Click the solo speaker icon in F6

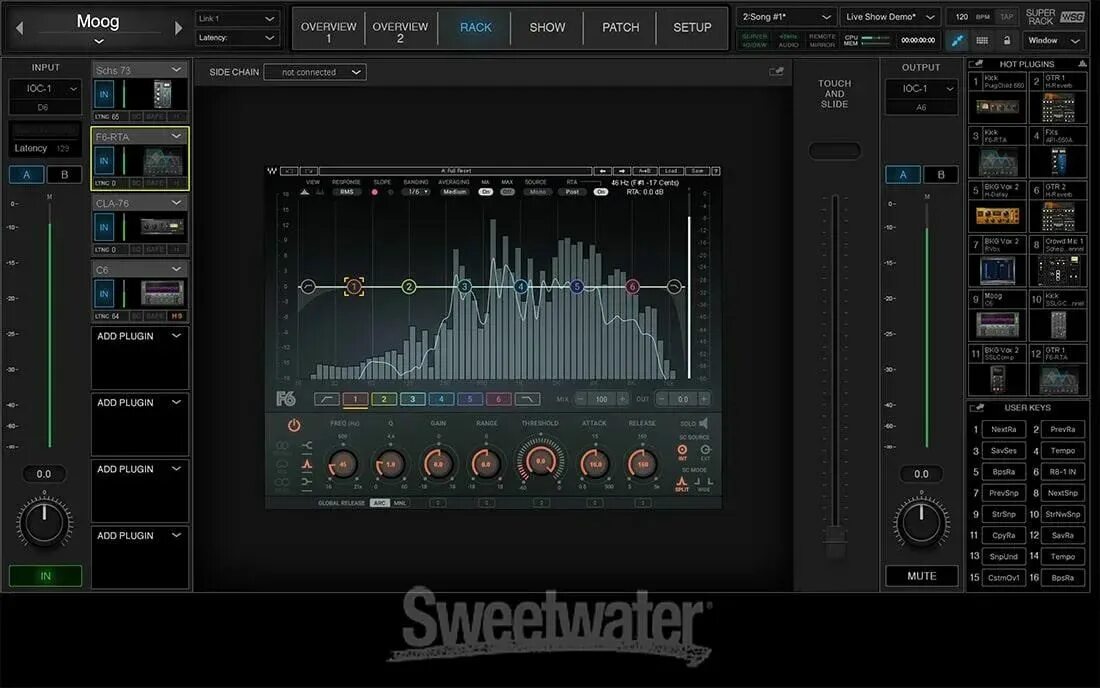point(704,423)
